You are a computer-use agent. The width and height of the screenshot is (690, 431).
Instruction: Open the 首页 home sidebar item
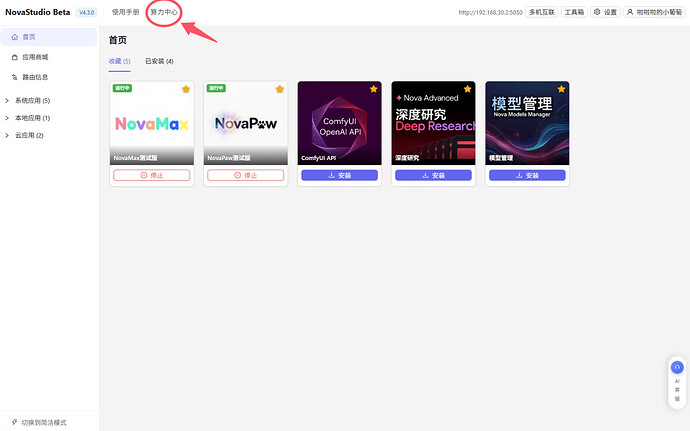coord(49,37)
